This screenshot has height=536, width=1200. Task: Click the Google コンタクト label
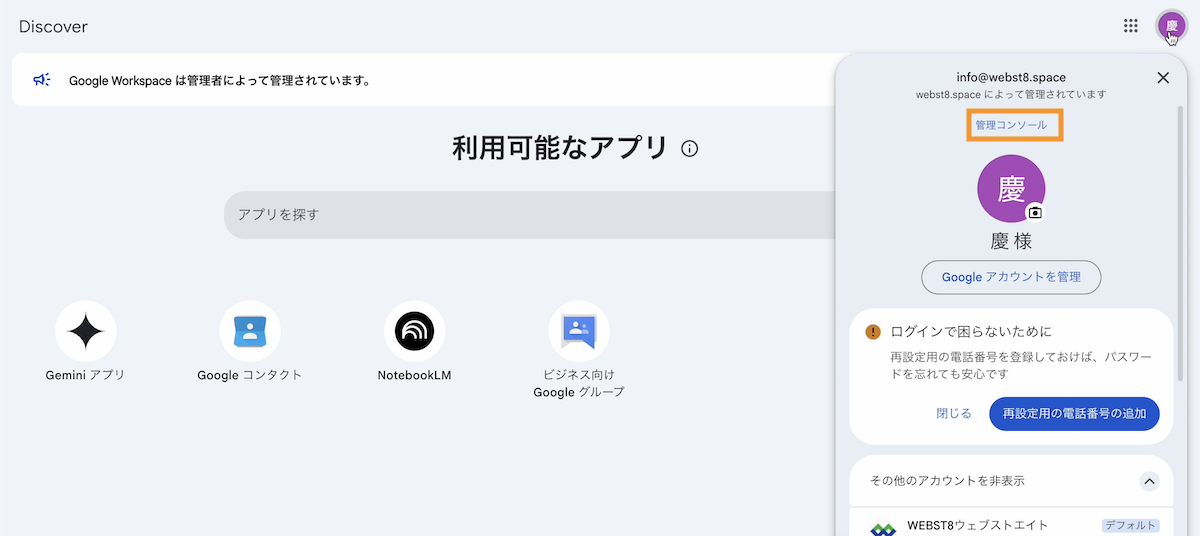(250, 375)
